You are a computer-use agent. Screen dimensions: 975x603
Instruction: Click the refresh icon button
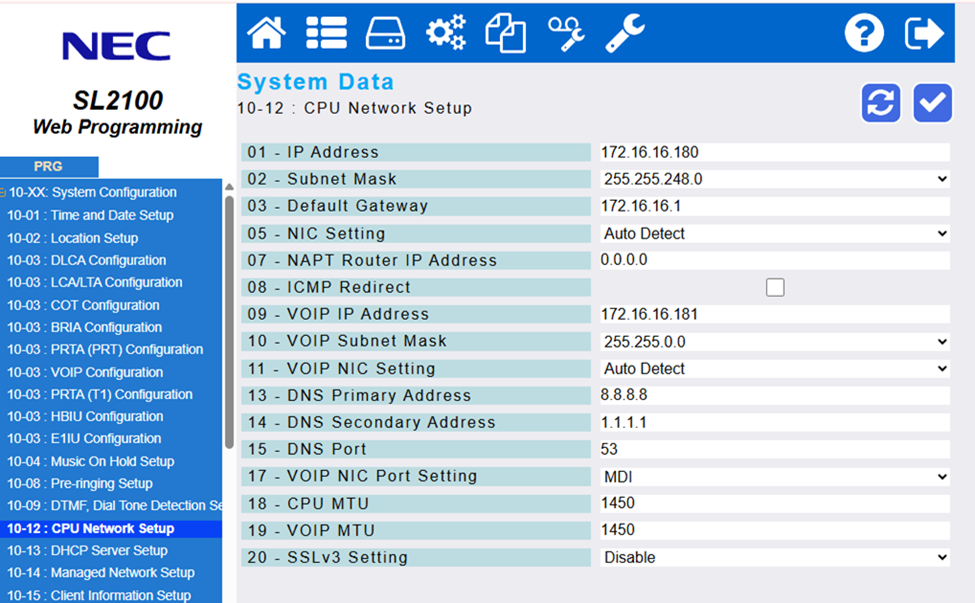881,103
